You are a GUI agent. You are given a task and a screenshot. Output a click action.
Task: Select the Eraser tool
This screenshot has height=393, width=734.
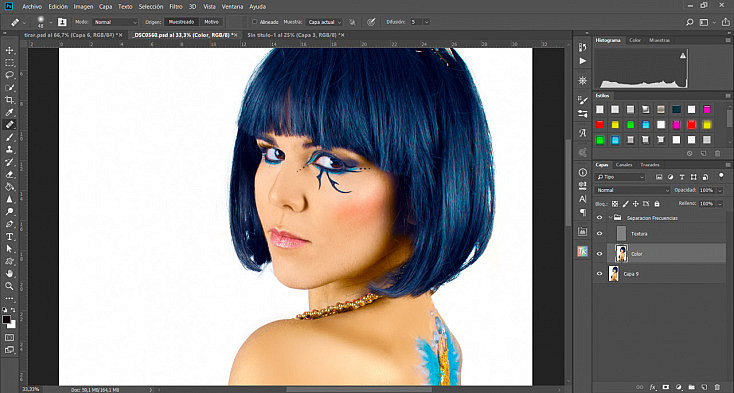[x=9, y=174]
